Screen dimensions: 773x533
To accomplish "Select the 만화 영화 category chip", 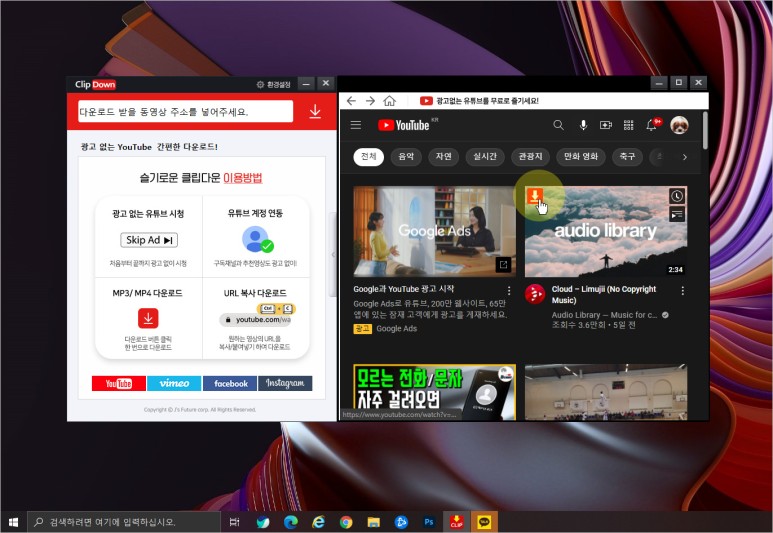I will coord(581,157).
